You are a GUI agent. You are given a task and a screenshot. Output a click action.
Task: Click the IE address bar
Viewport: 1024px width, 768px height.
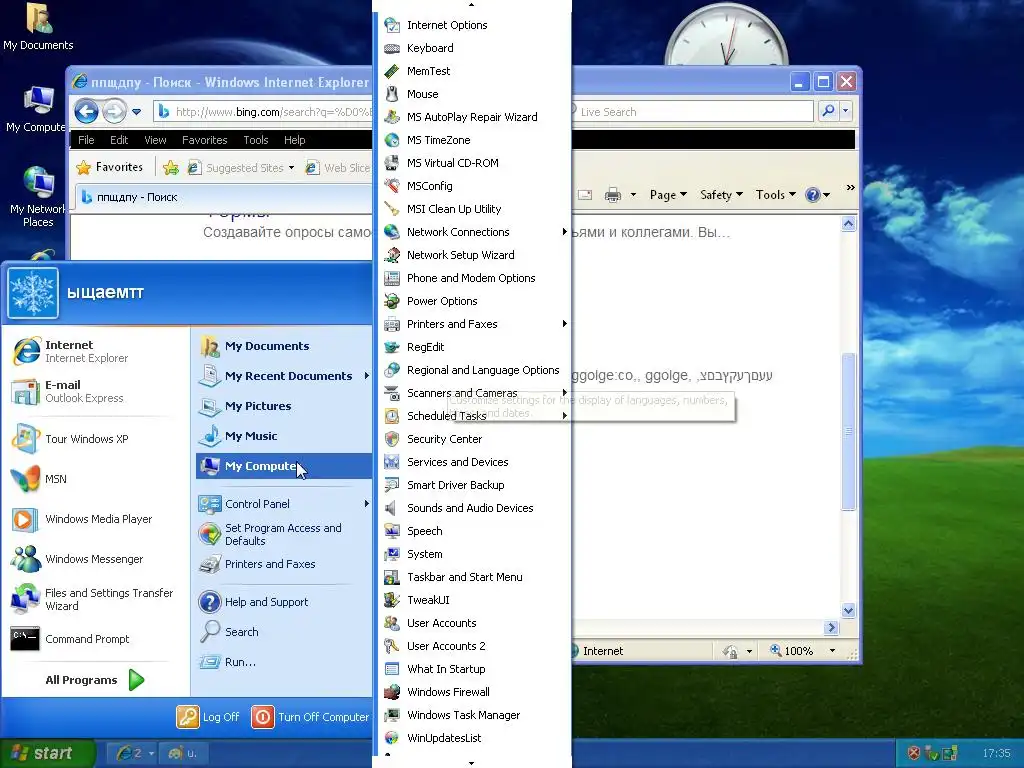[263, 112]
